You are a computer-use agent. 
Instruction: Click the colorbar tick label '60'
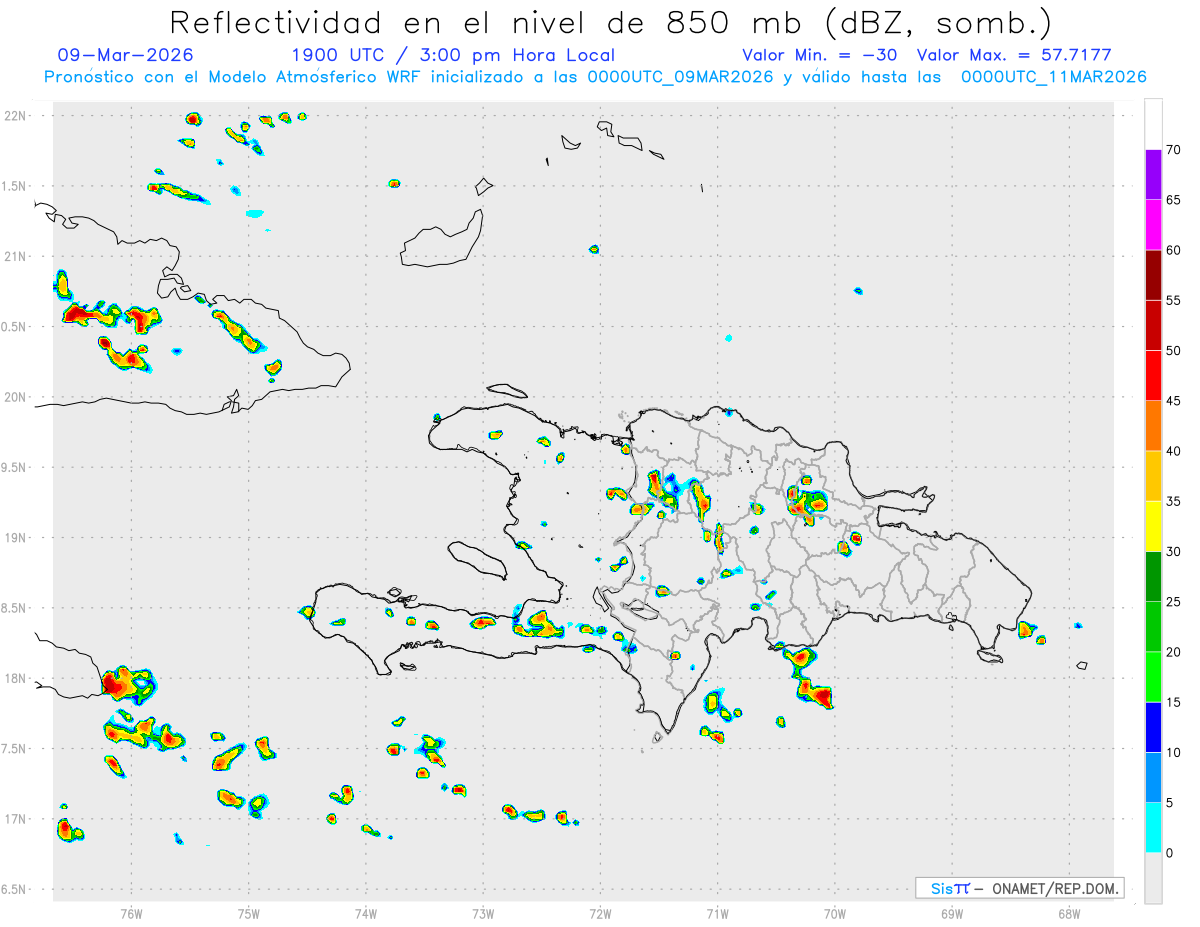[1174, 250]
